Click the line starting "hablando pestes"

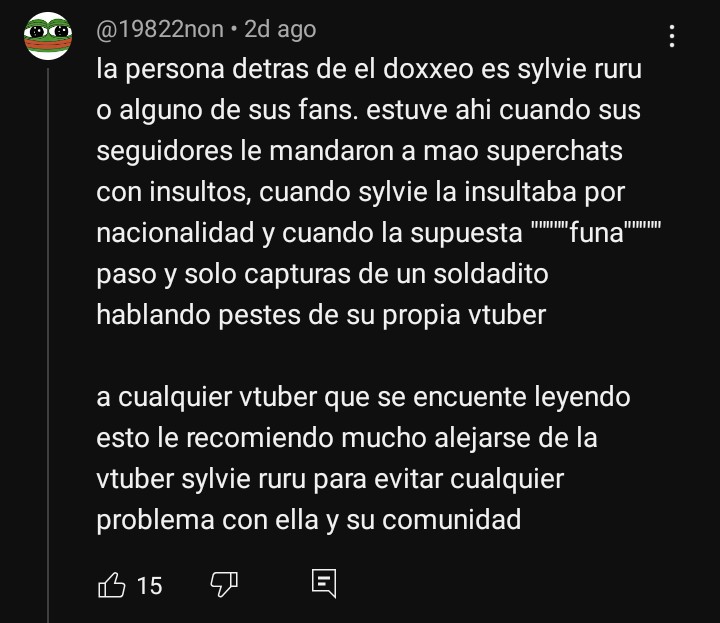(321, 315)
